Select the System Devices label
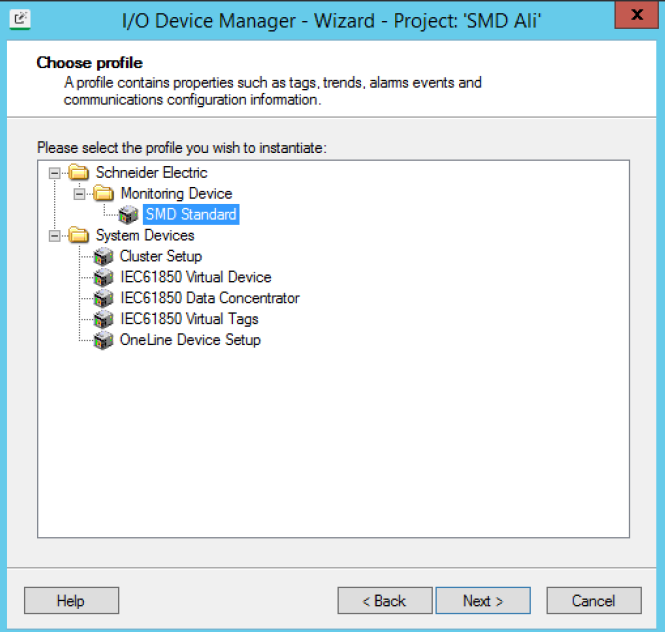Image resolution: width=665 pixels, height=632 pixels. [x=145, y=235]
